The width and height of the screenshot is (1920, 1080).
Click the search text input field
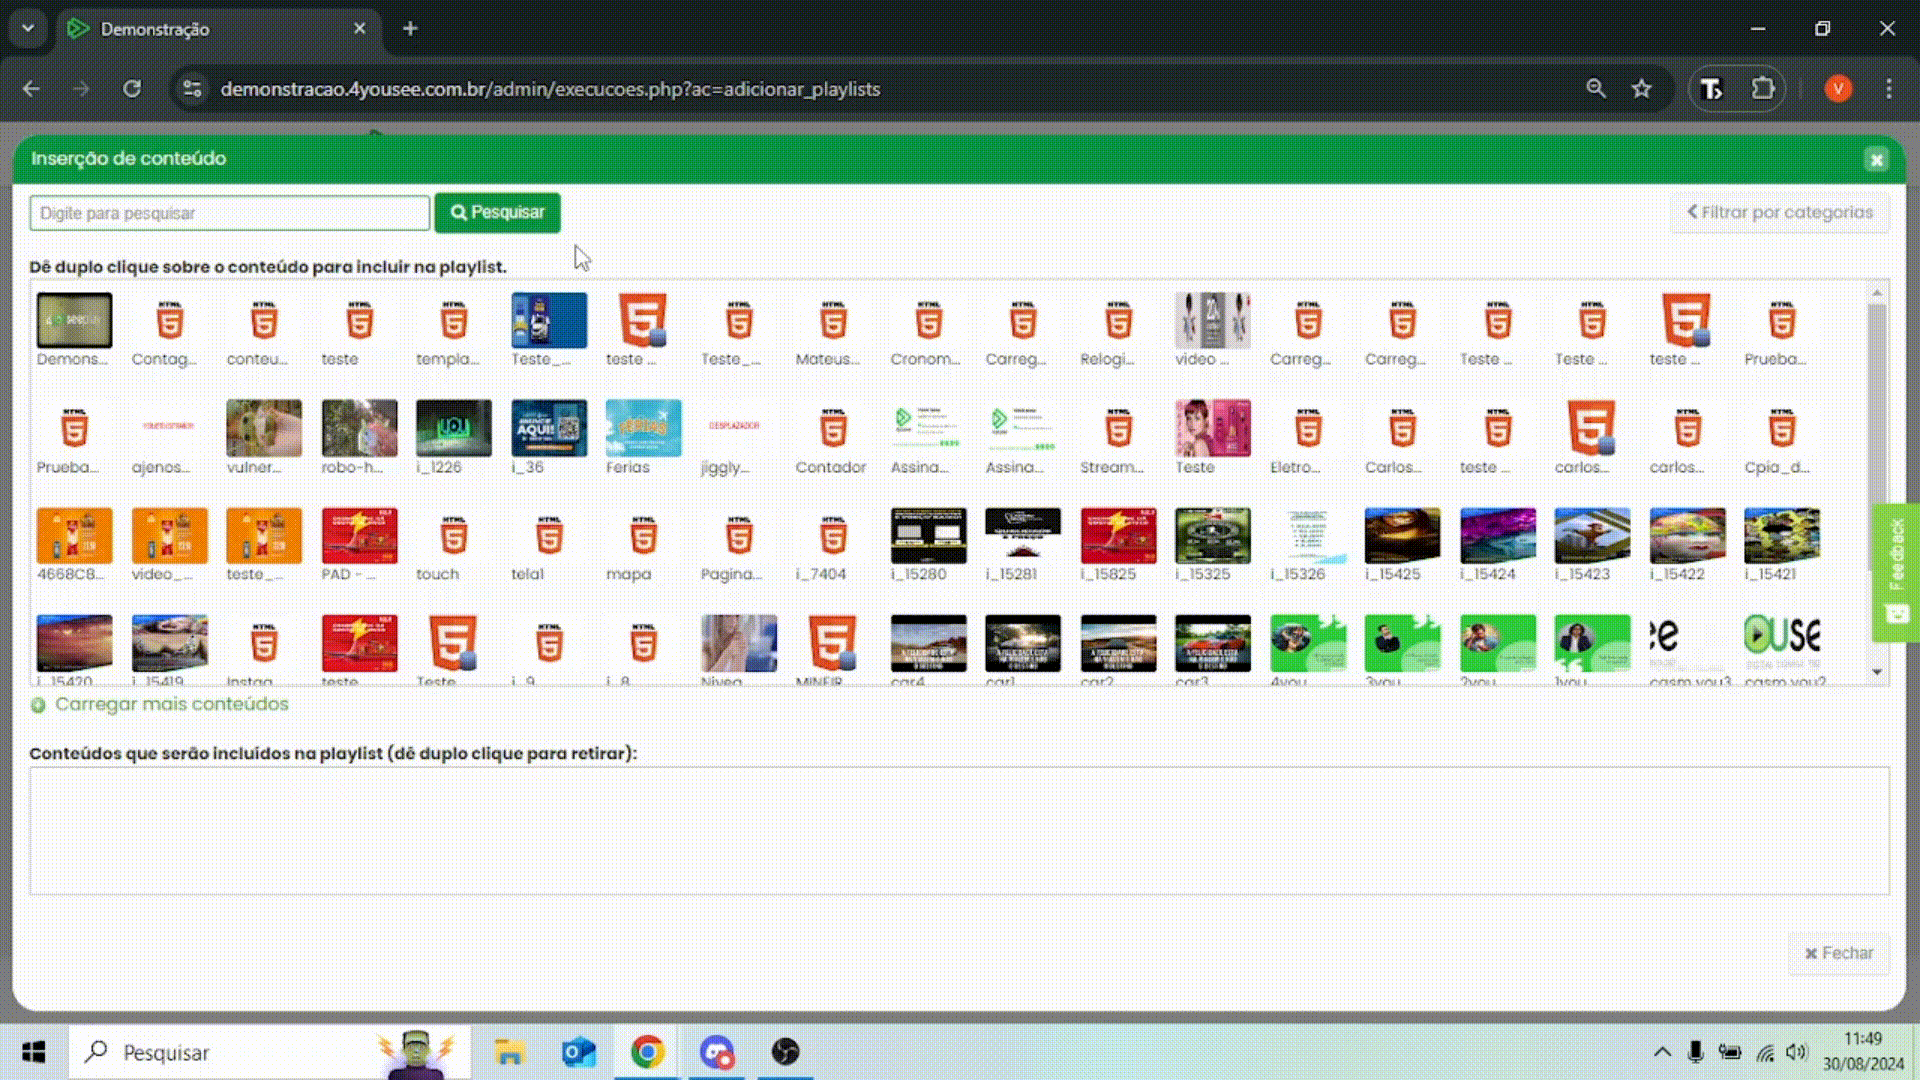pyautogui.click(x=230, y=213)
